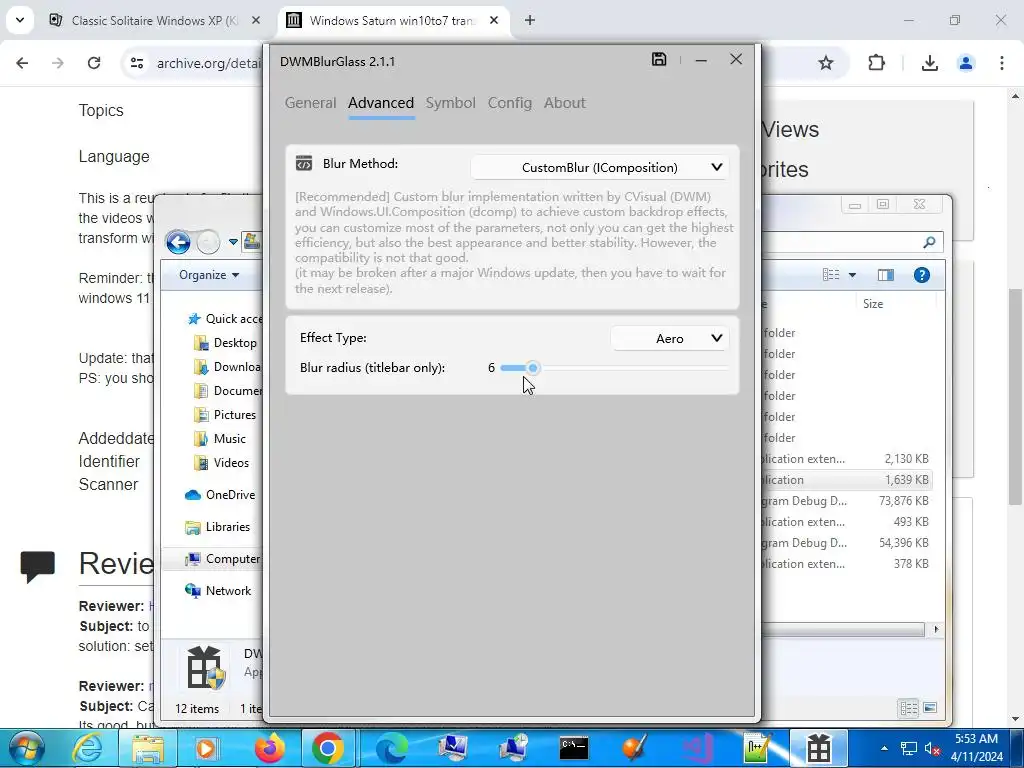The image size is (1024, 768).
Task: Open a new Chrome tab
Action: click(x=530, y=20)
